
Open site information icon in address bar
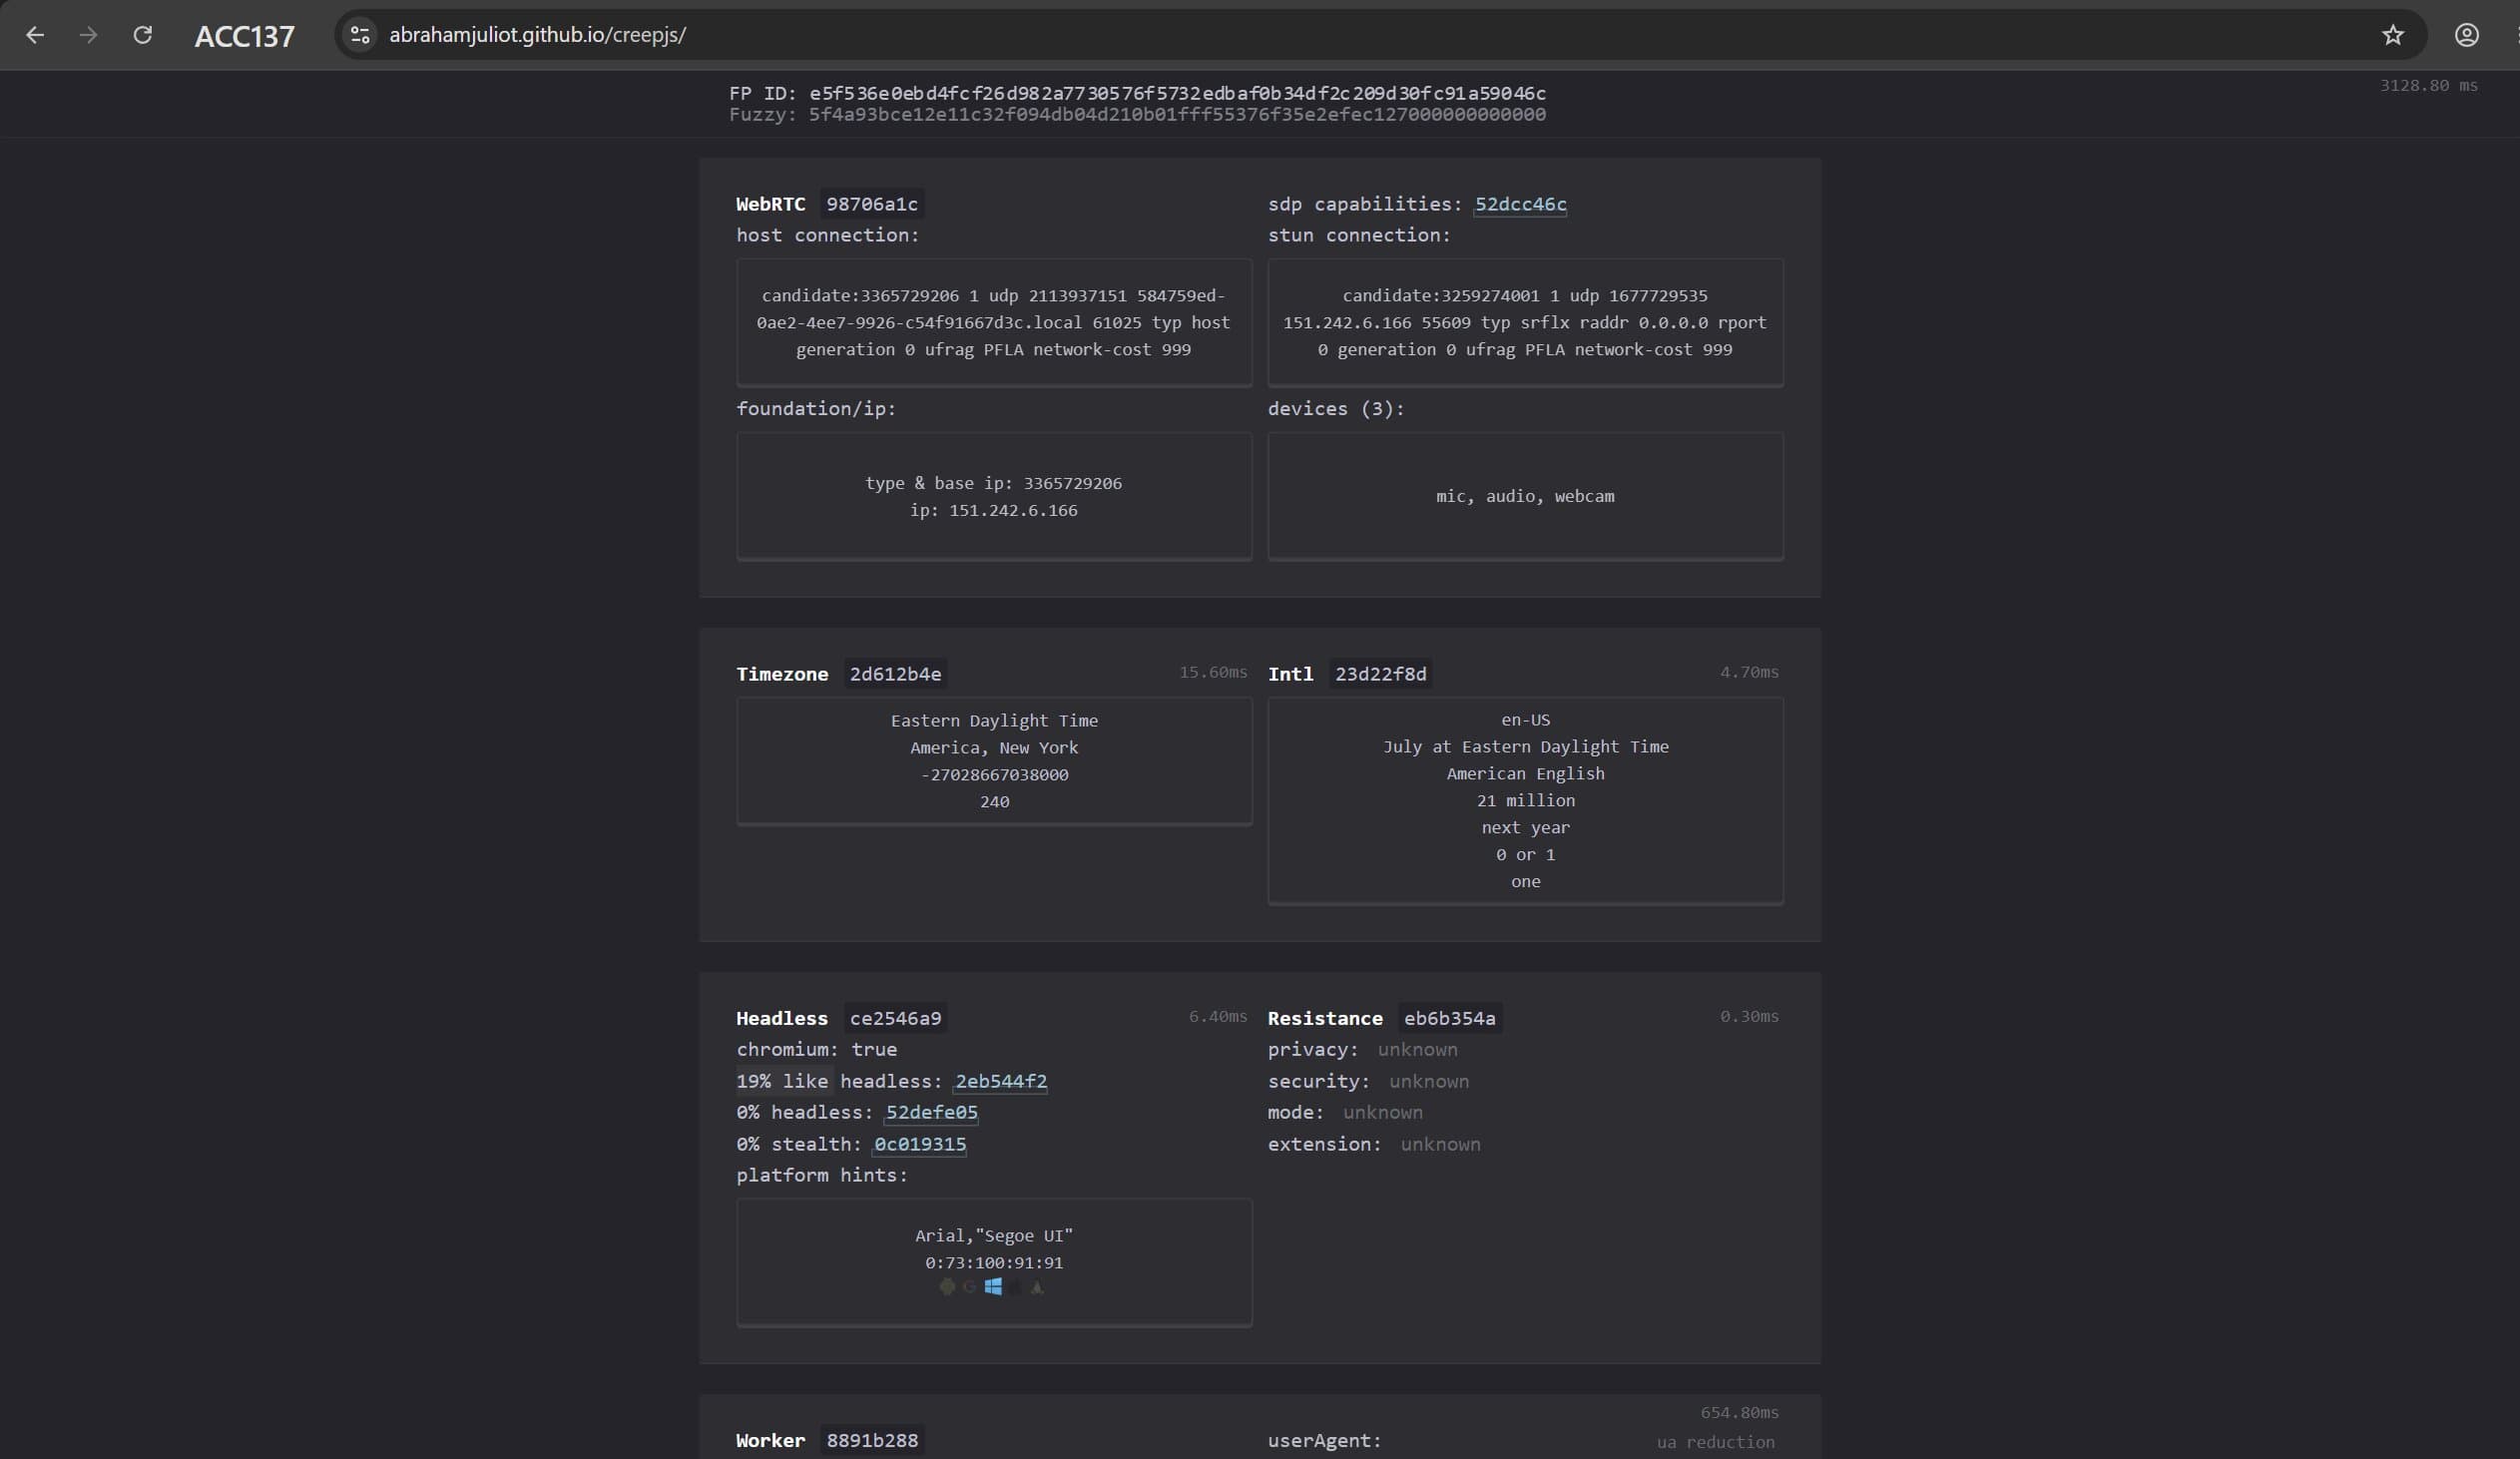[x=360, y=35]
